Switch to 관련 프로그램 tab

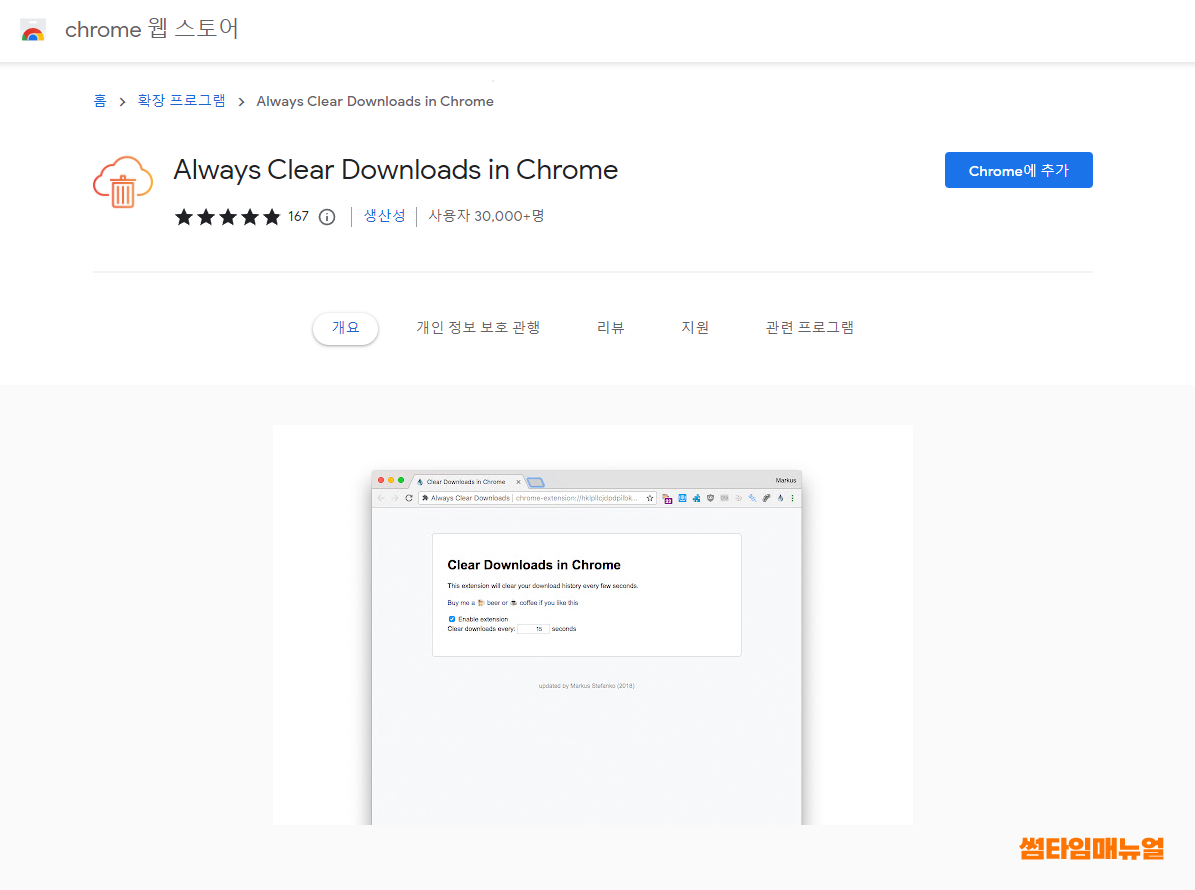coord(809,328)
